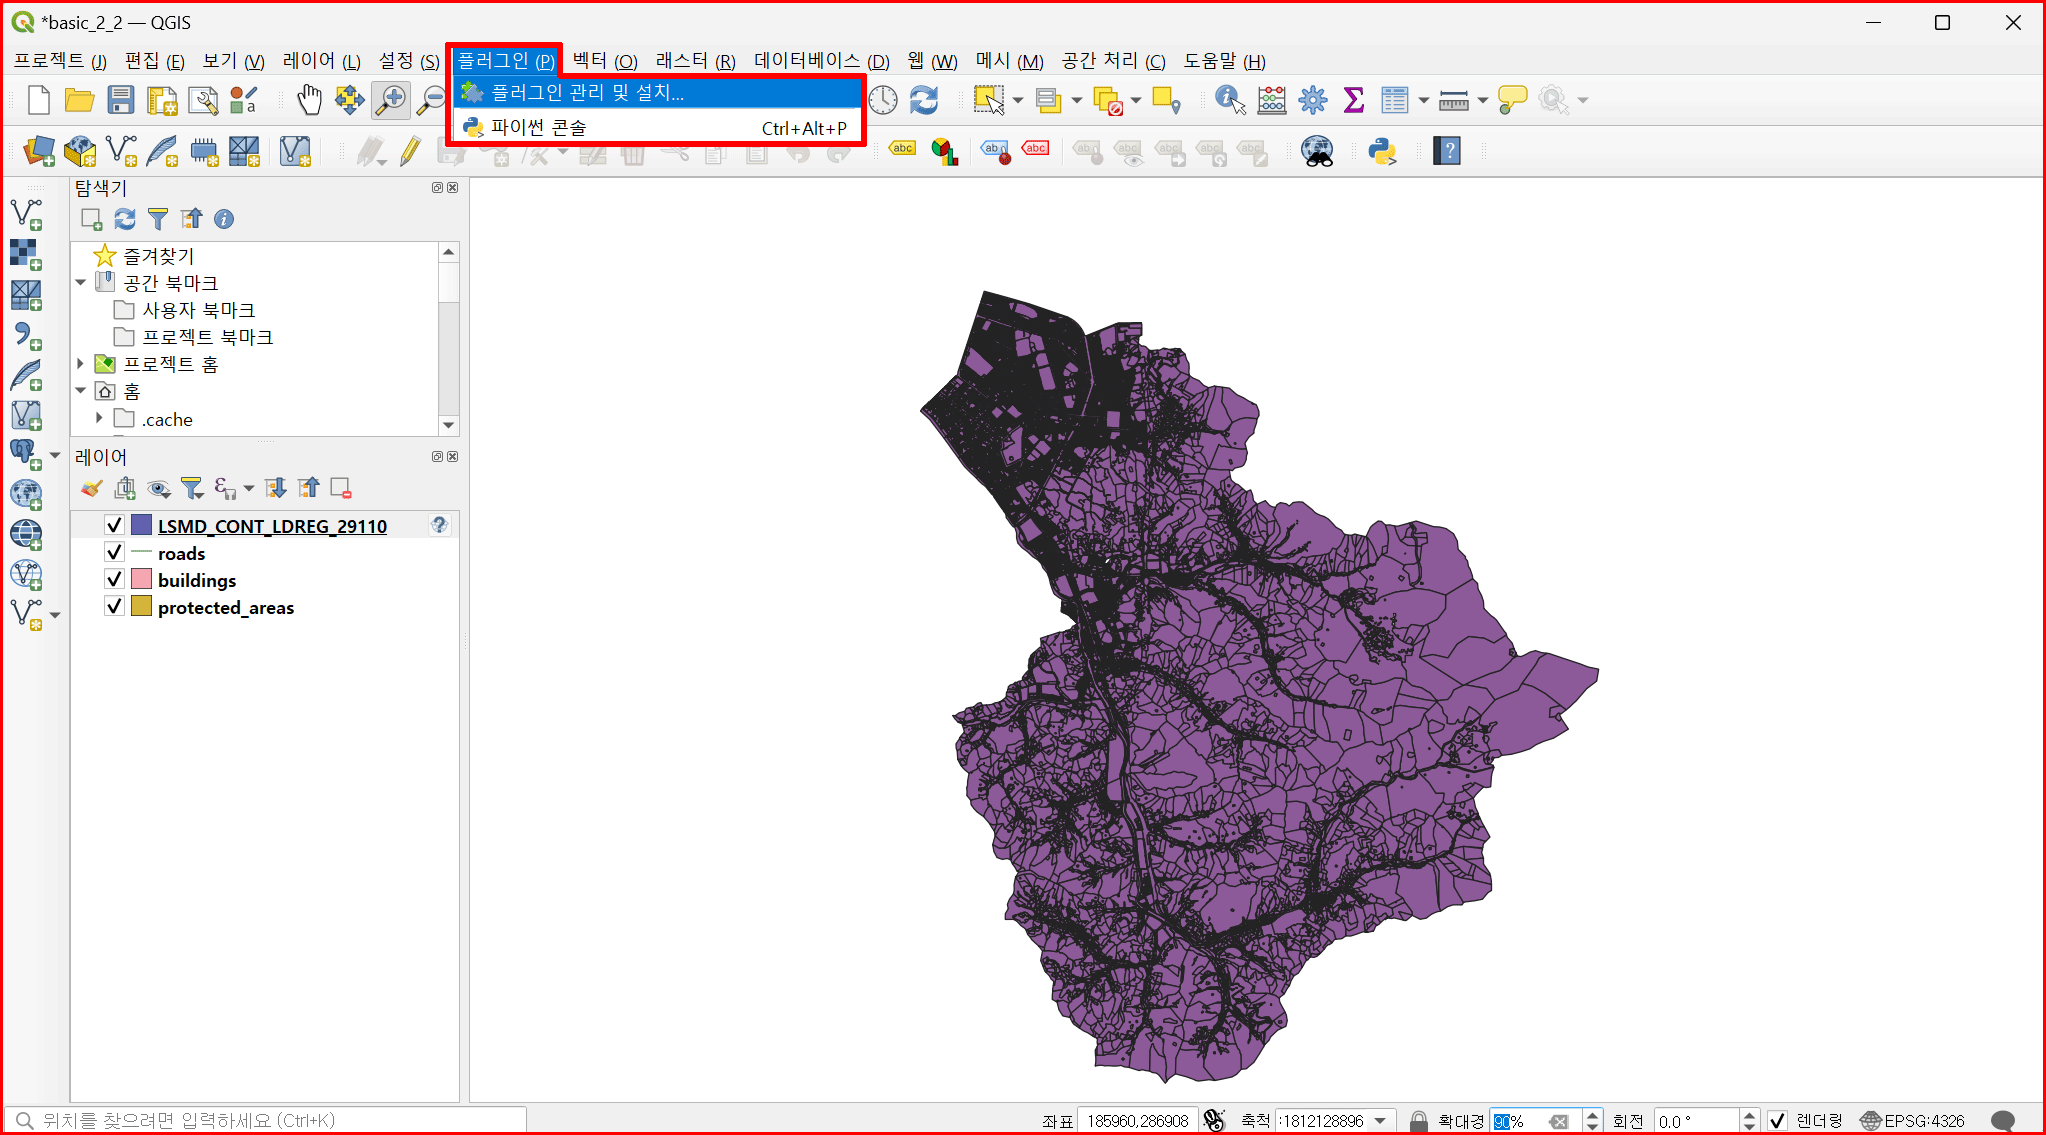Click the EPSG:4326 CRS button
The image size is (2046, 1135).
(x=1913, y=1121)
